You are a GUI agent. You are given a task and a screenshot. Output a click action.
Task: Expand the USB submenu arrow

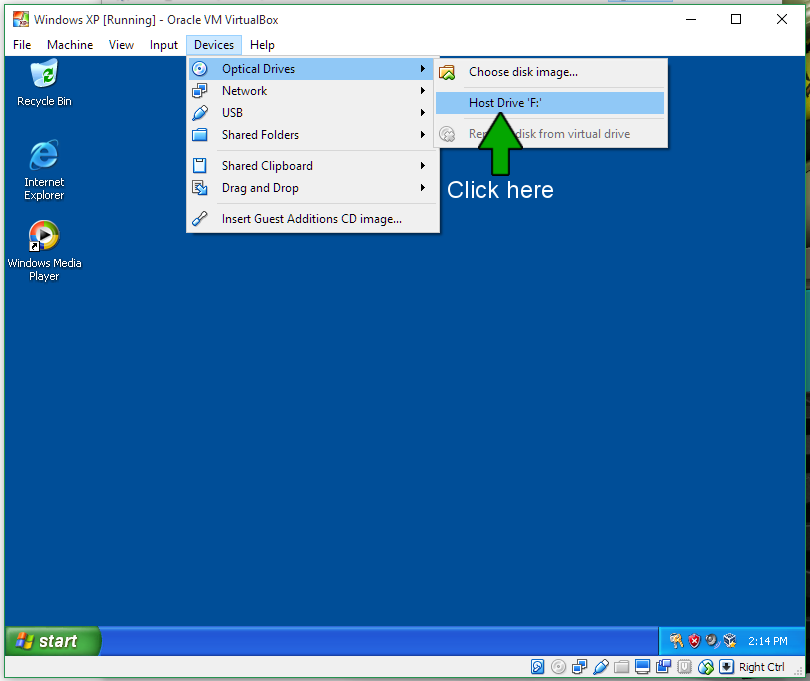point(423,113)
